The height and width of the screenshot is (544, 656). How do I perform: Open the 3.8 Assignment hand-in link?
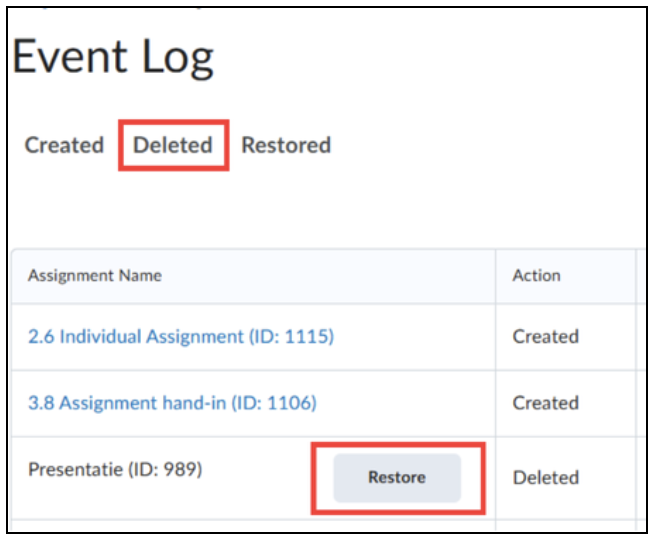[x=172, y=403]
